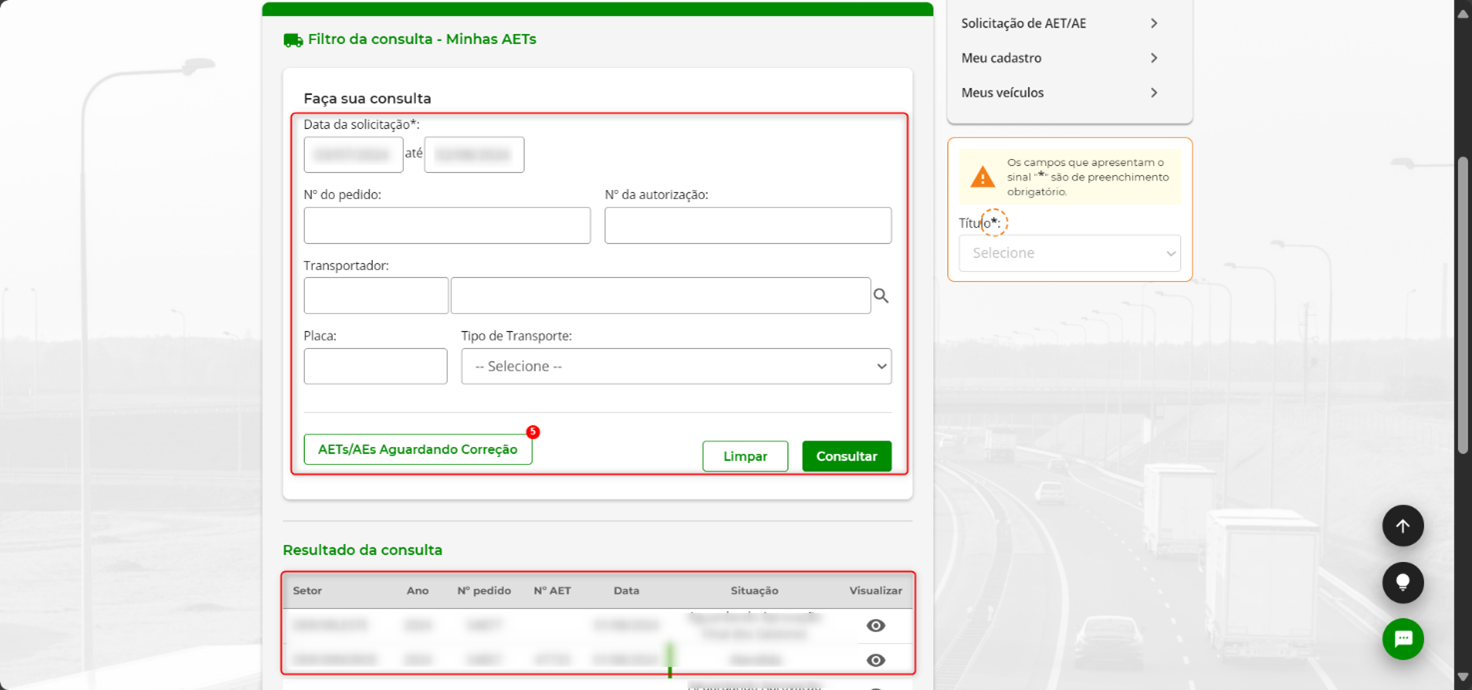
Task: Click the Limpar button
Action: (745, 456)
